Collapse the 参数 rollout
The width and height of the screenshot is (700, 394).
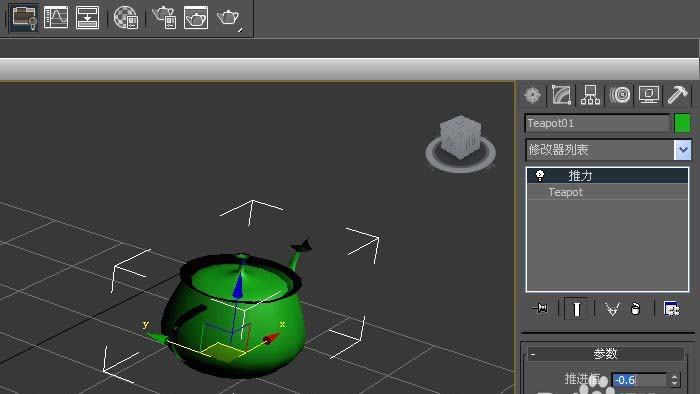(605, 354)
